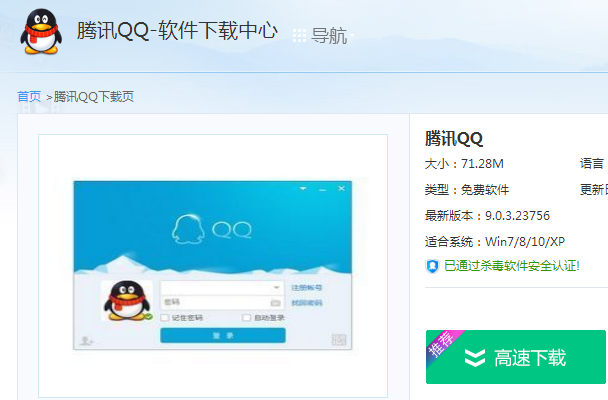Go to 首页 breadcrumb link
The height and width of the screenshot is (400, 608).
click(29, 97)
